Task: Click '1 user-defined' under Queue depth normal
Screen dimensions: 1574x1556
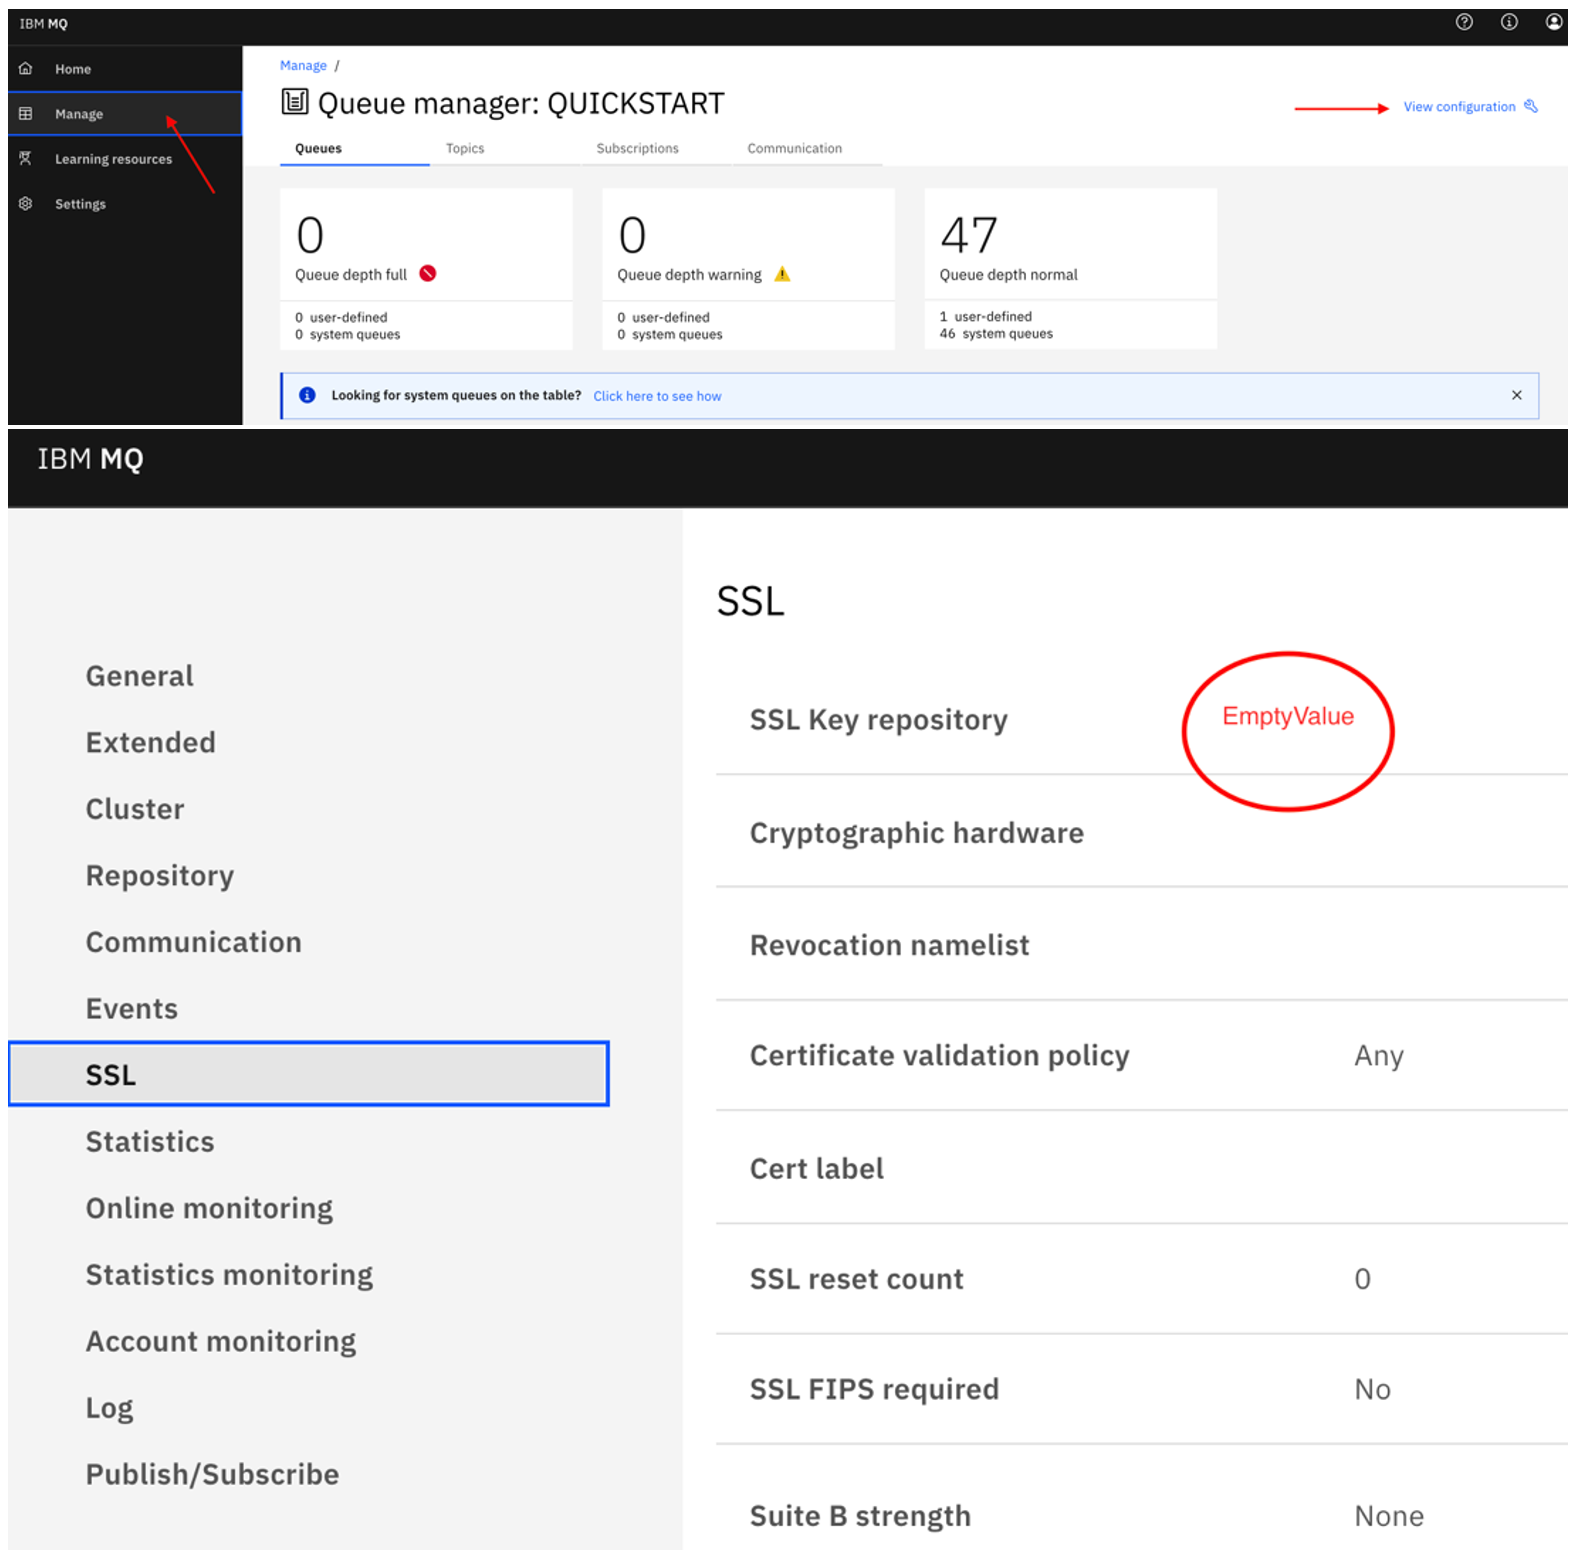Action: click(x=985, y=316)
